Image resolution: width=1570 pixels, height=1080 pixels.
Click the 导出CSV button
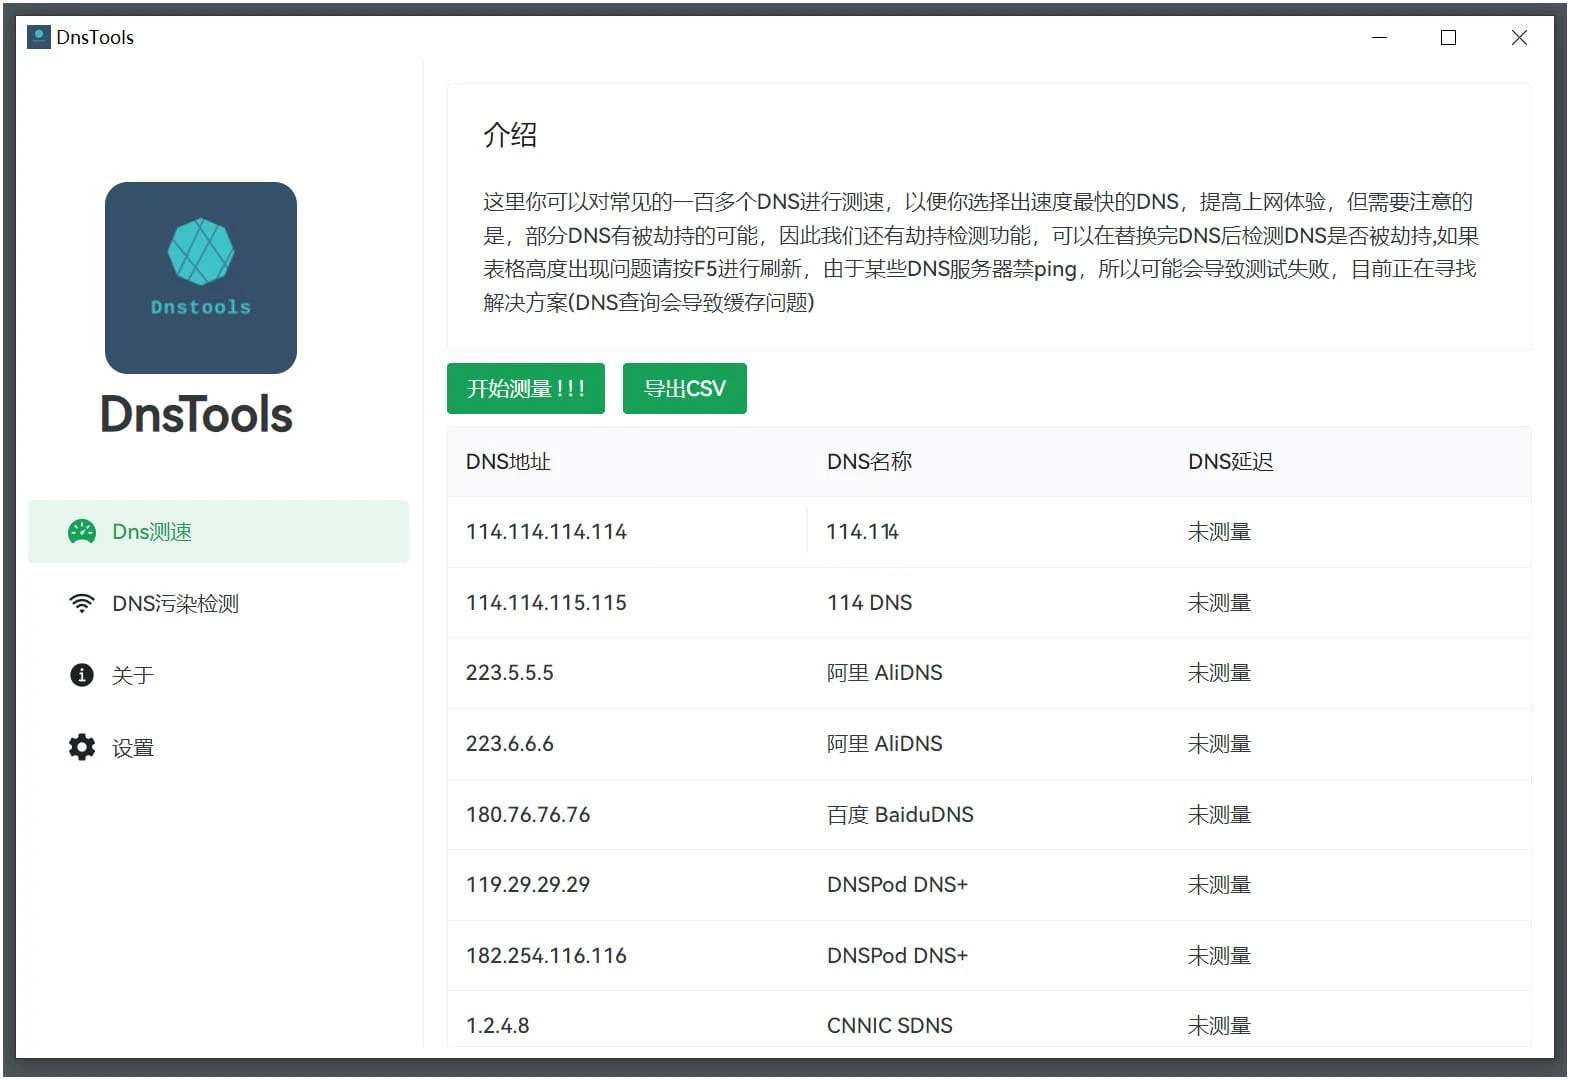[684, 388]
